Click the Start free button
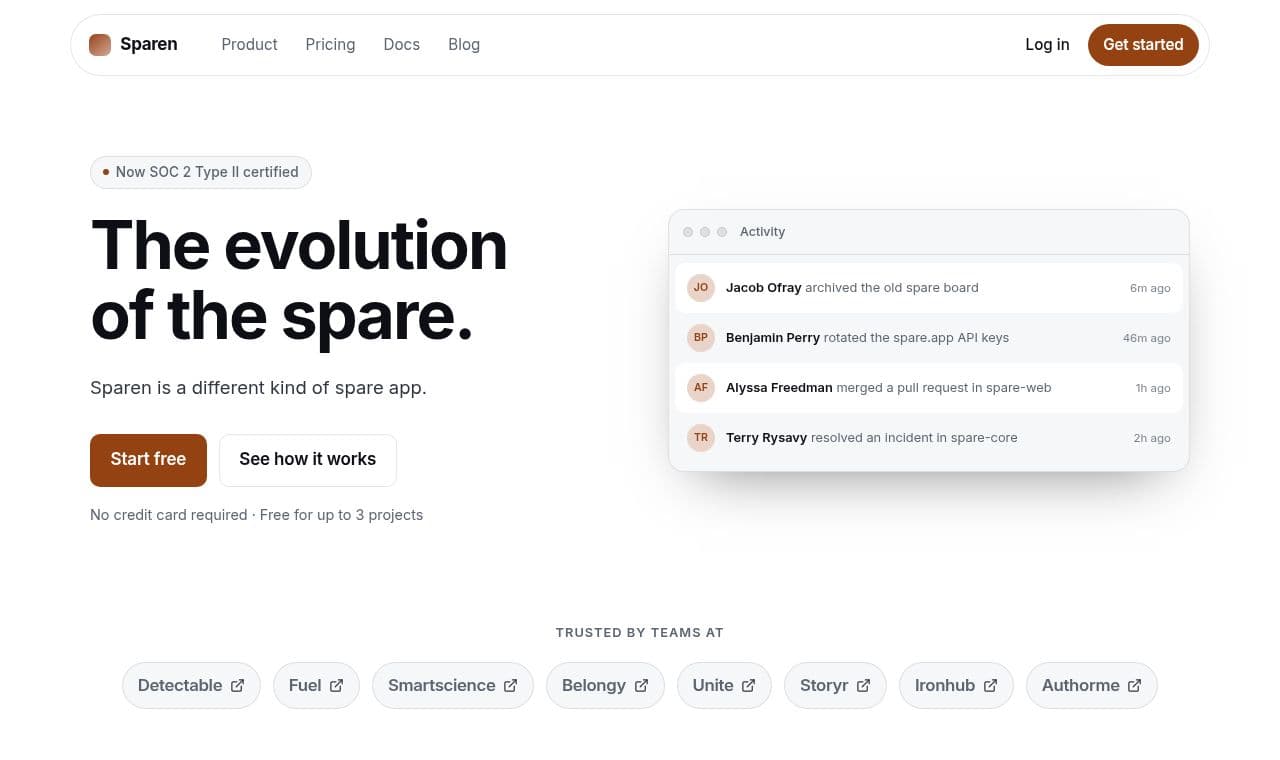Viewport: 1280px width, 760px height. pos(148,460)
